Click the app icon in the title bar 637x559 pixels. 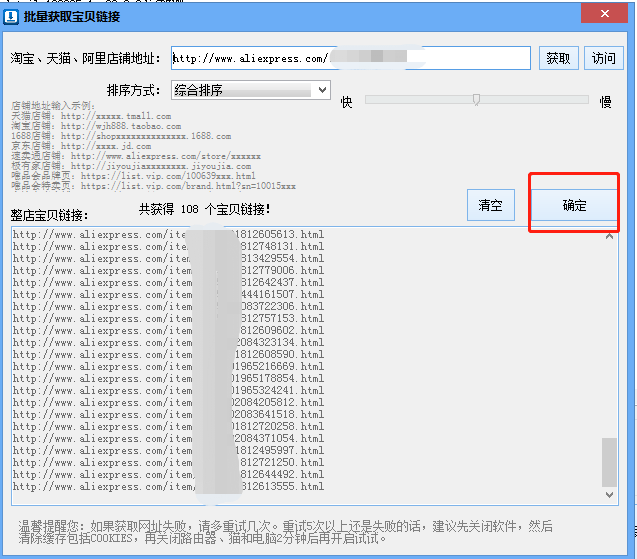[x=13, y=14]
